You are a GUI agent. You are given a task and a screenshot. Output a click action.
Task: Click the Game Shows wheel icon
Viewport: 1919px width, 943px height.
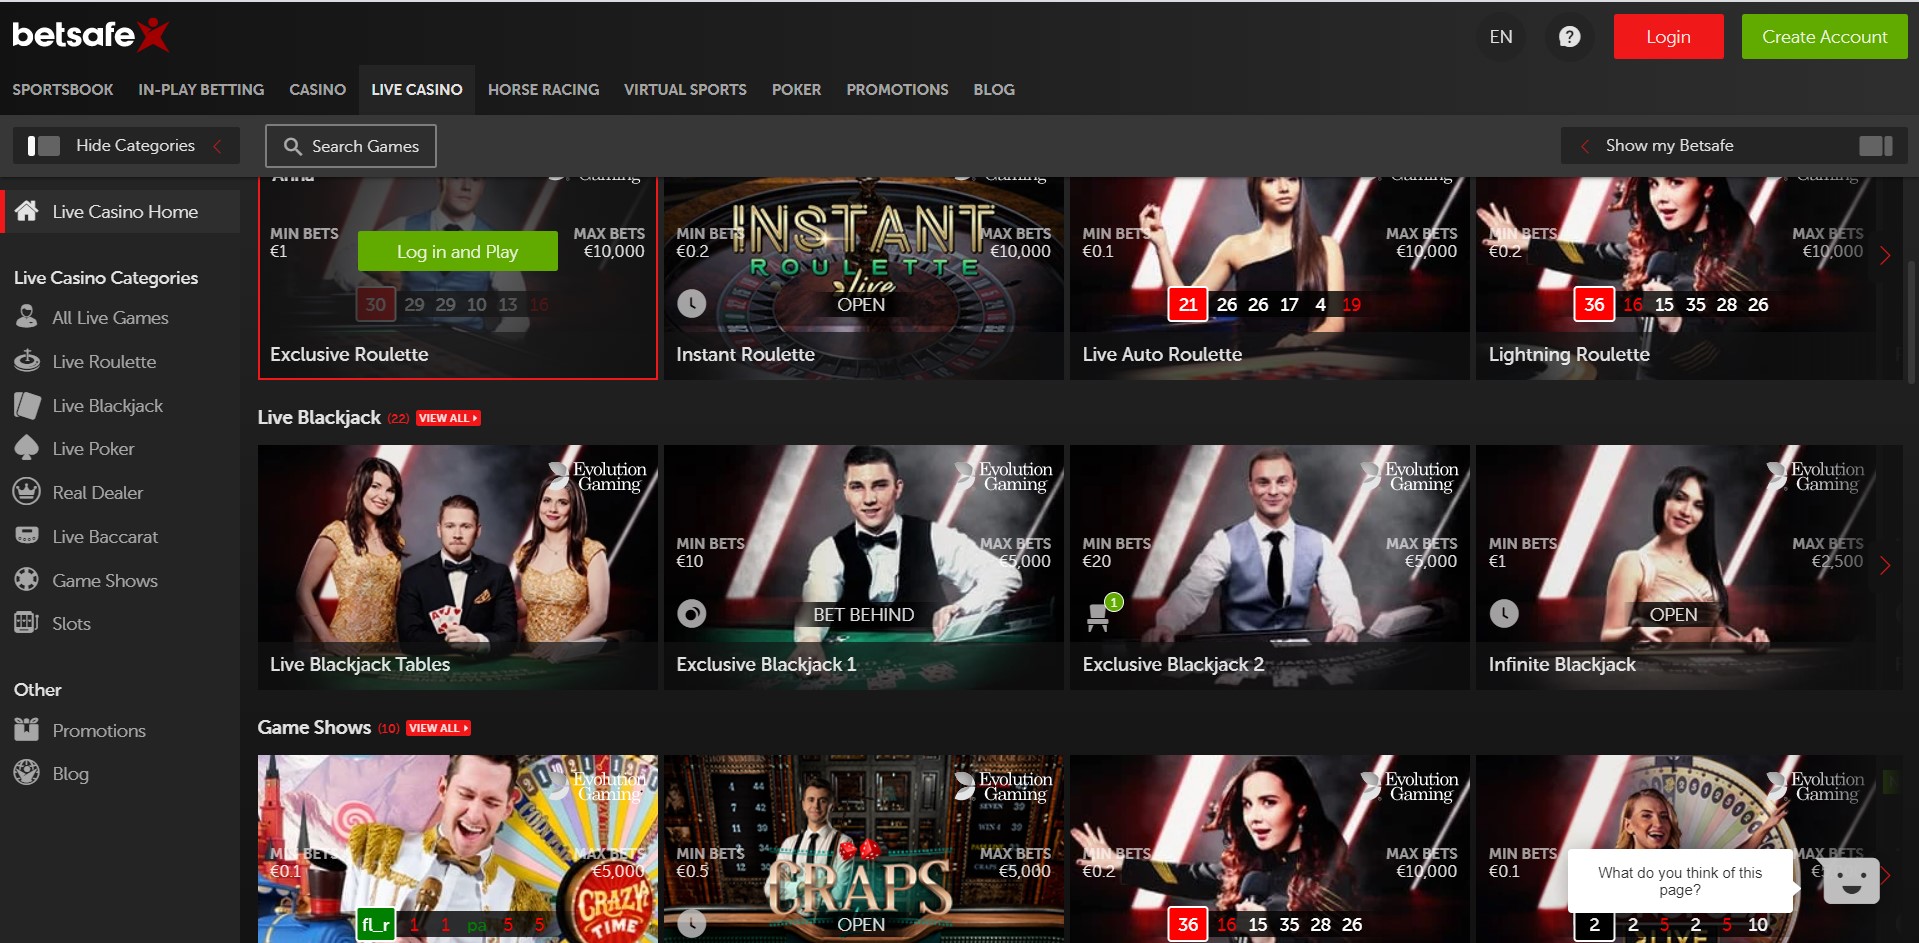(x=27, y=580)
